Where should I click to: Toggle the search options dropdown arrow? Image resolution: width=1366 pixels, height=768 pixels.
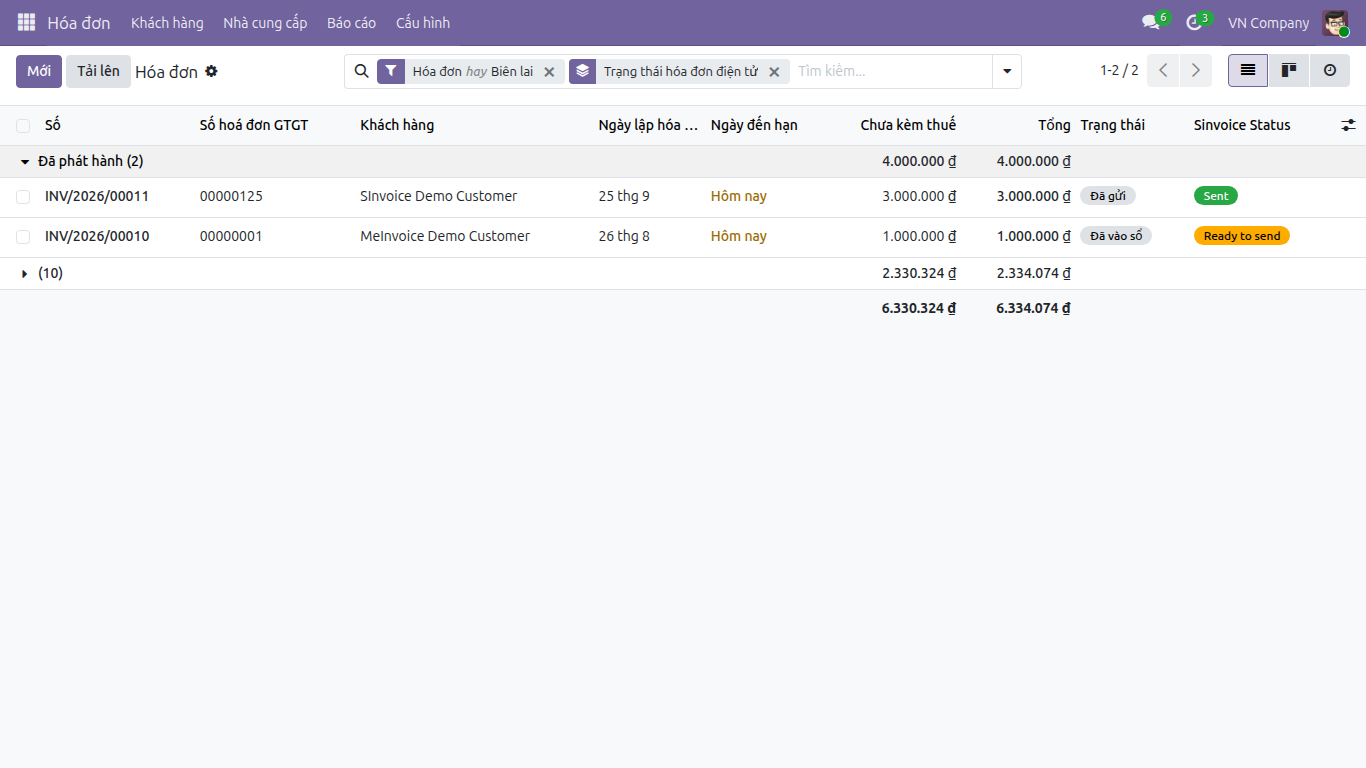pyautogui.click(x=1007, y=71)
